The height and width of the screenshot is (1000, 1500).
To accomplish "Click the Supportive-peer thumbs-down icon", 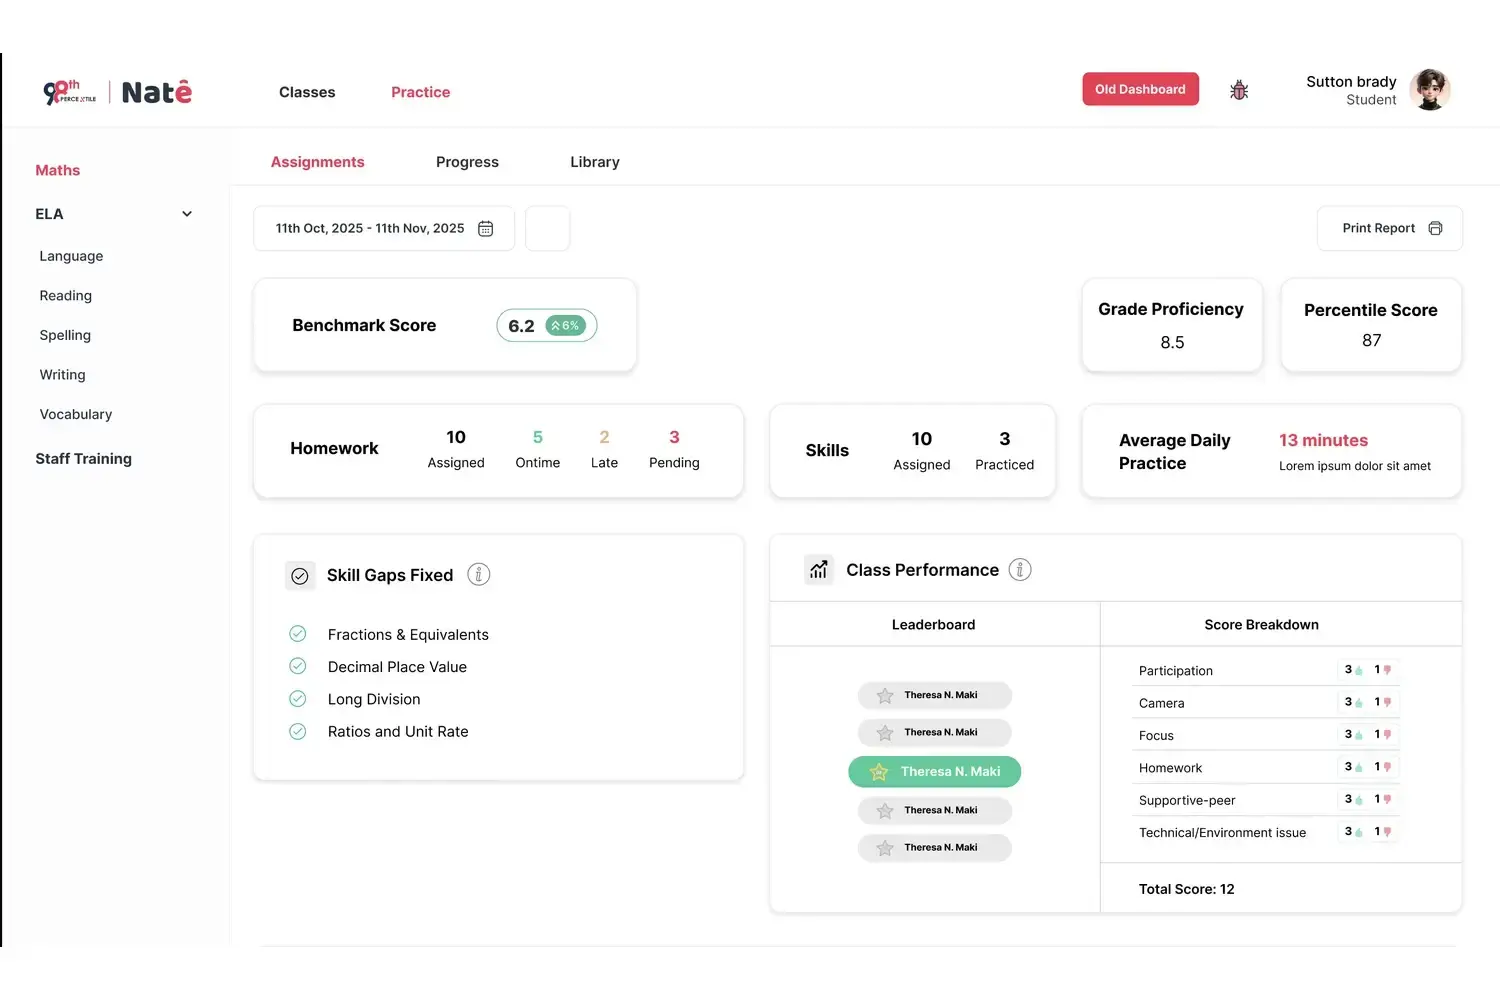I will (1387, 800).
